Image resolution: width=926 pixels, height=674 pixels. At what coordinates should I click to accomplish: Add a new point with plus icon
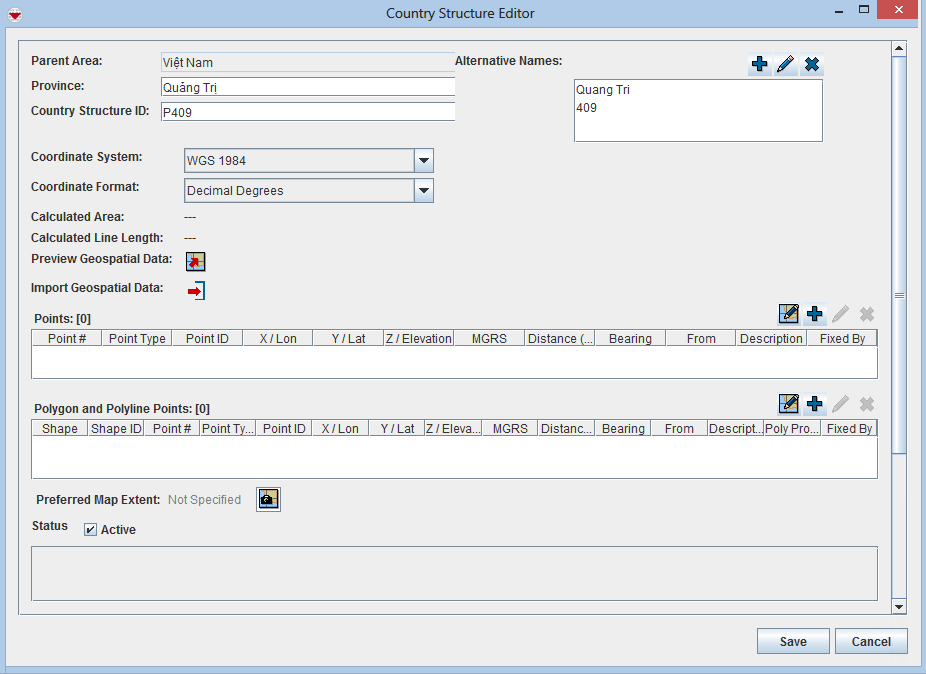point(815,314)
